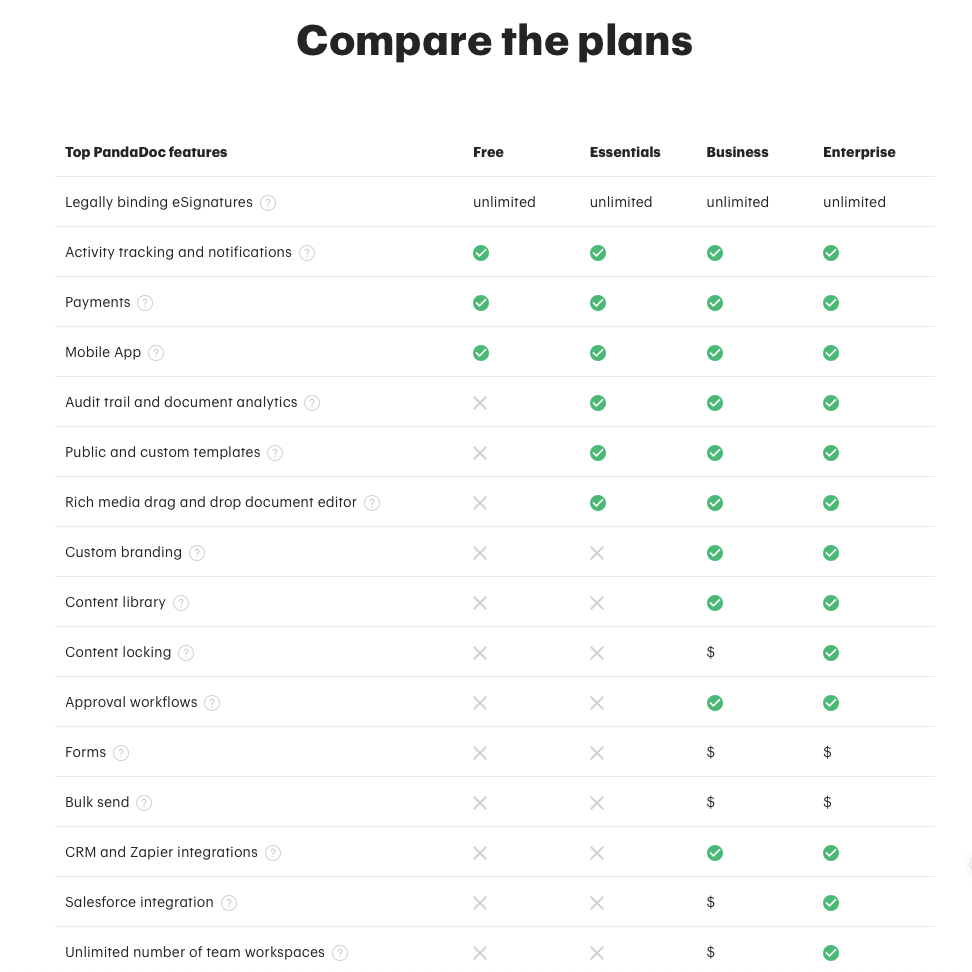Select the Business checkmark for CRM integrations
This screenshot has height=972, width=972.
tap(714, 852)
